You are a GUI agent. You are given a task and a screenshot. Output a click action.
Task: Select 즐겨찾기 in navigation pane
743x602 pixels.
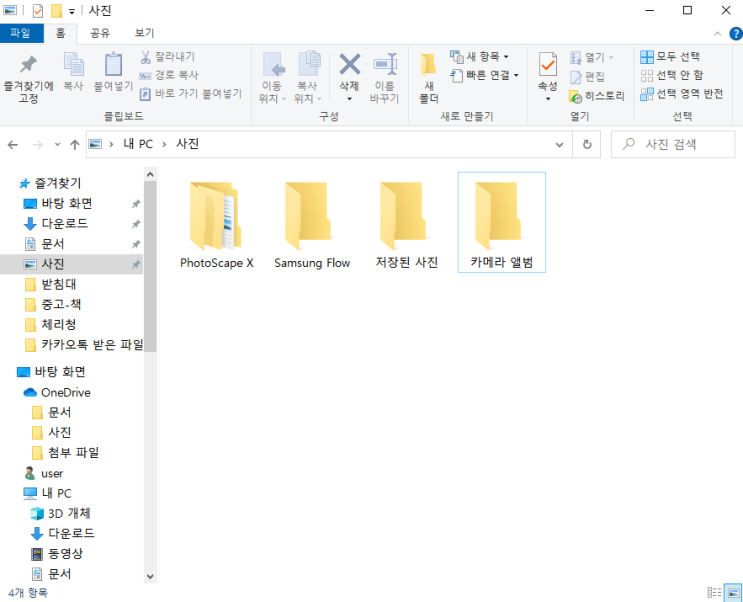50,183
